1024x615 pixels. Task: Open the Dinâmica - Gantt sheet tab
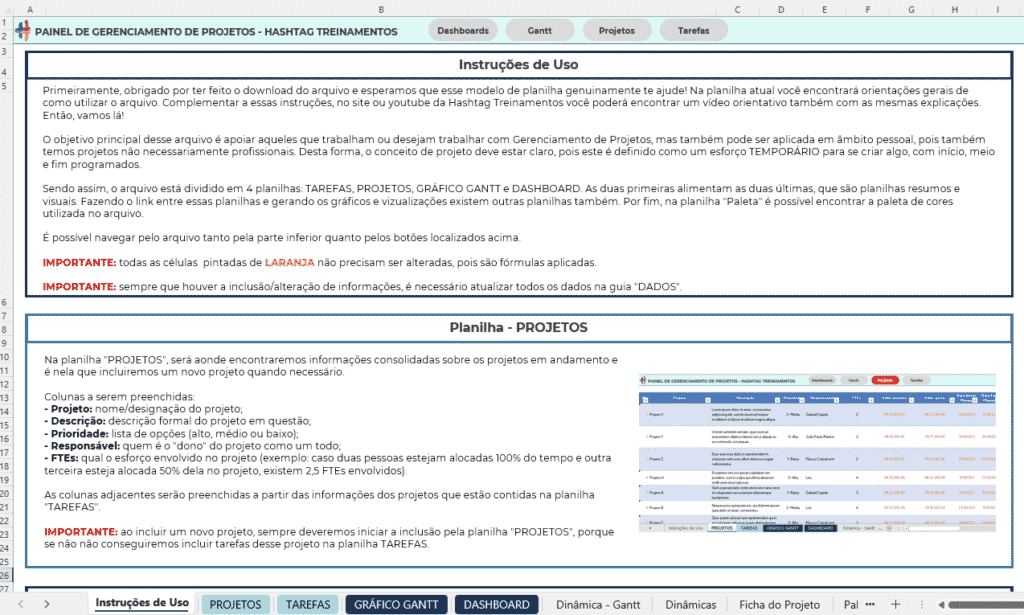point(597,604)
